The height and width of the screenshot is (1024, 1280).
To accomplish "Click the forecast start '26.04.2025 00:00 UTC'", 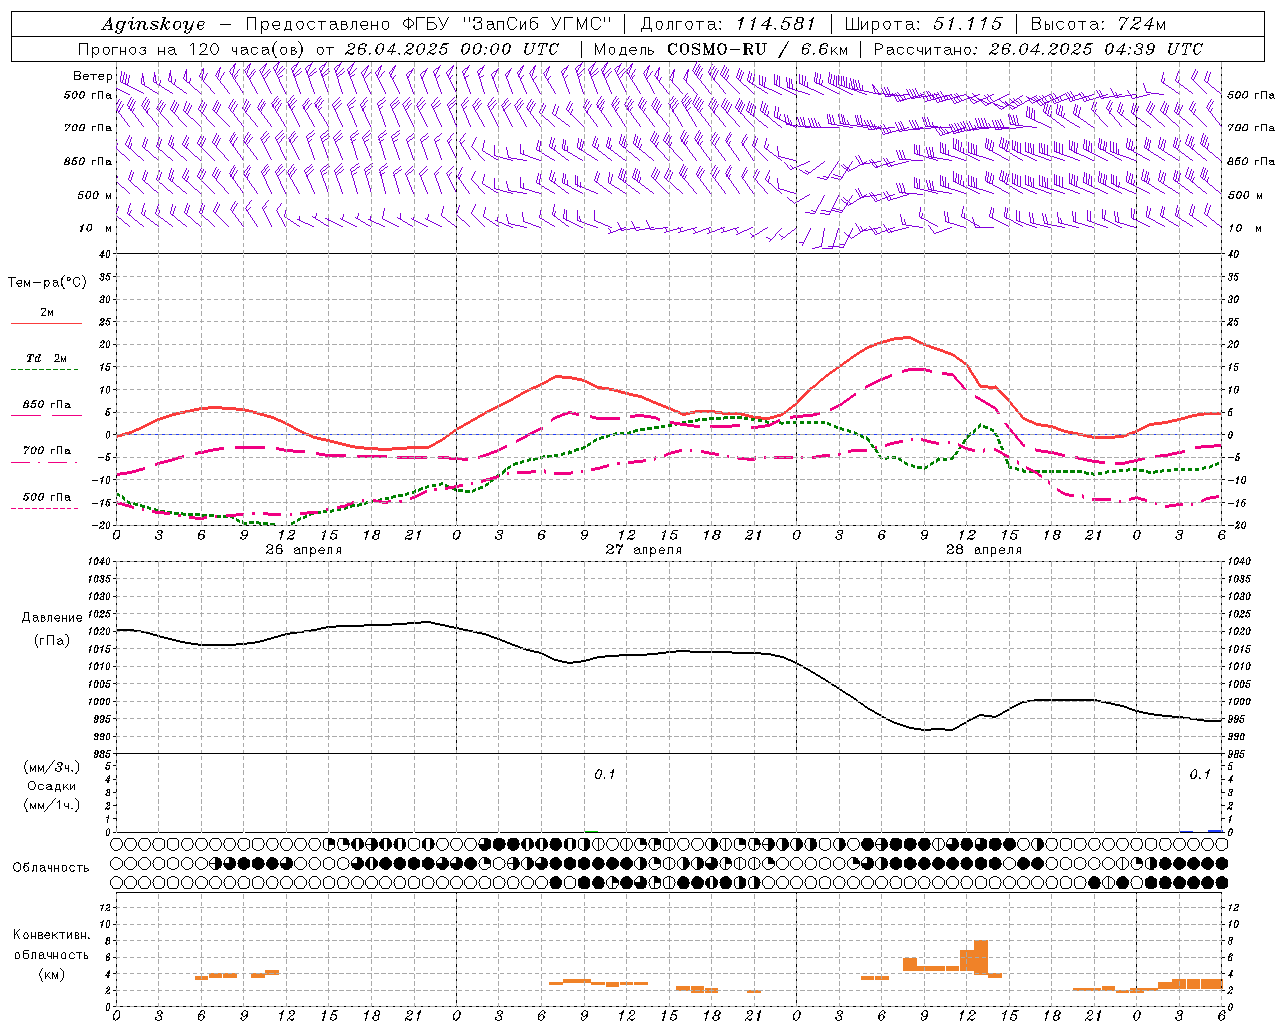I will coord(452,49).
